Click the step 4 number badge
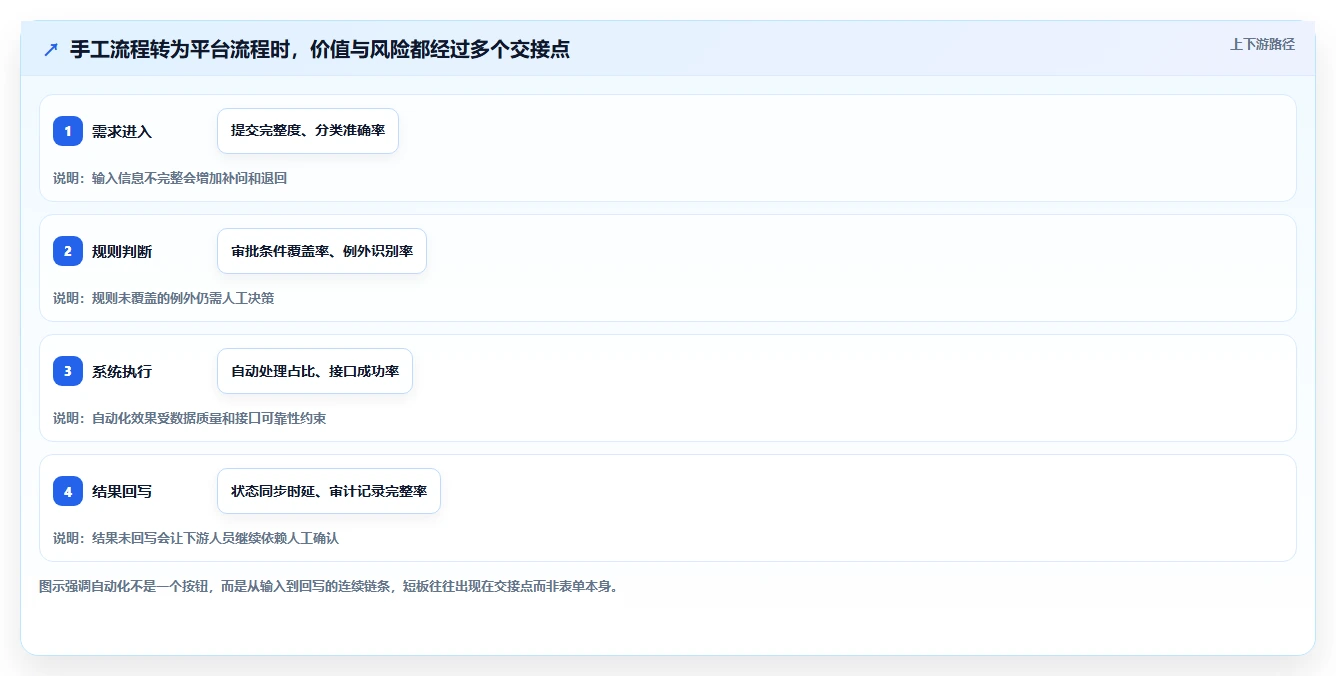 68,491
